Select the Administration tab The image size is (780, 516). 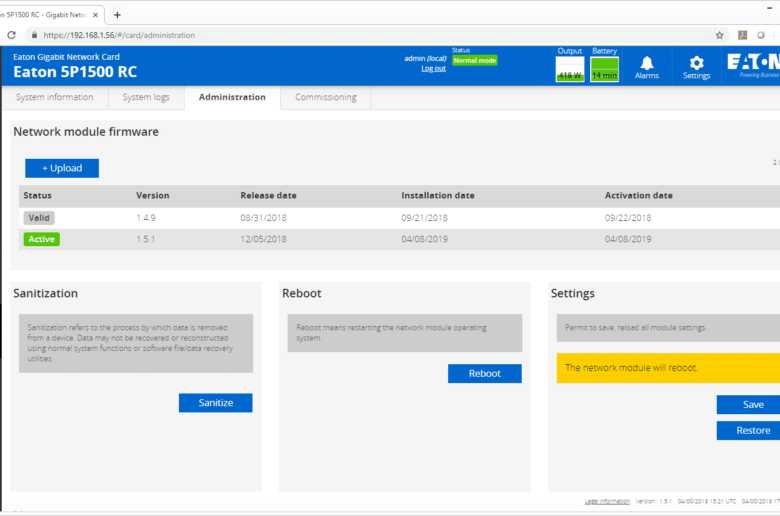pyautogui.click(x=232, y=97)
